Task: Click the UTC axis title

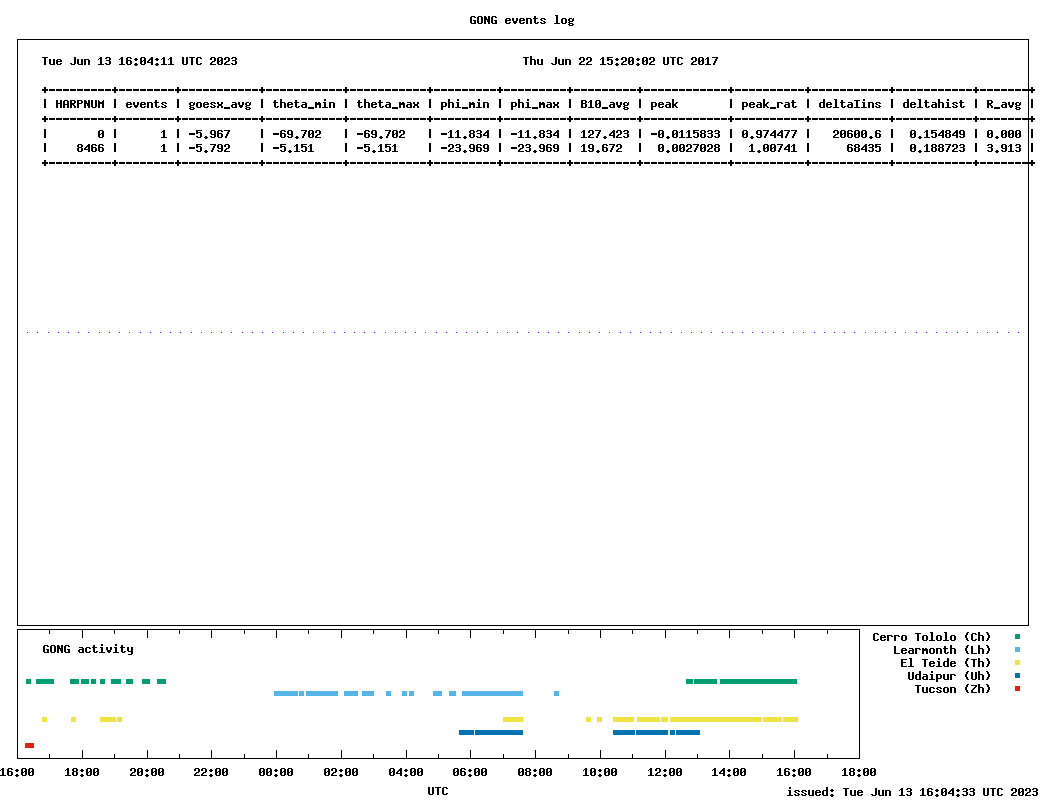Action: coord(438,791)
